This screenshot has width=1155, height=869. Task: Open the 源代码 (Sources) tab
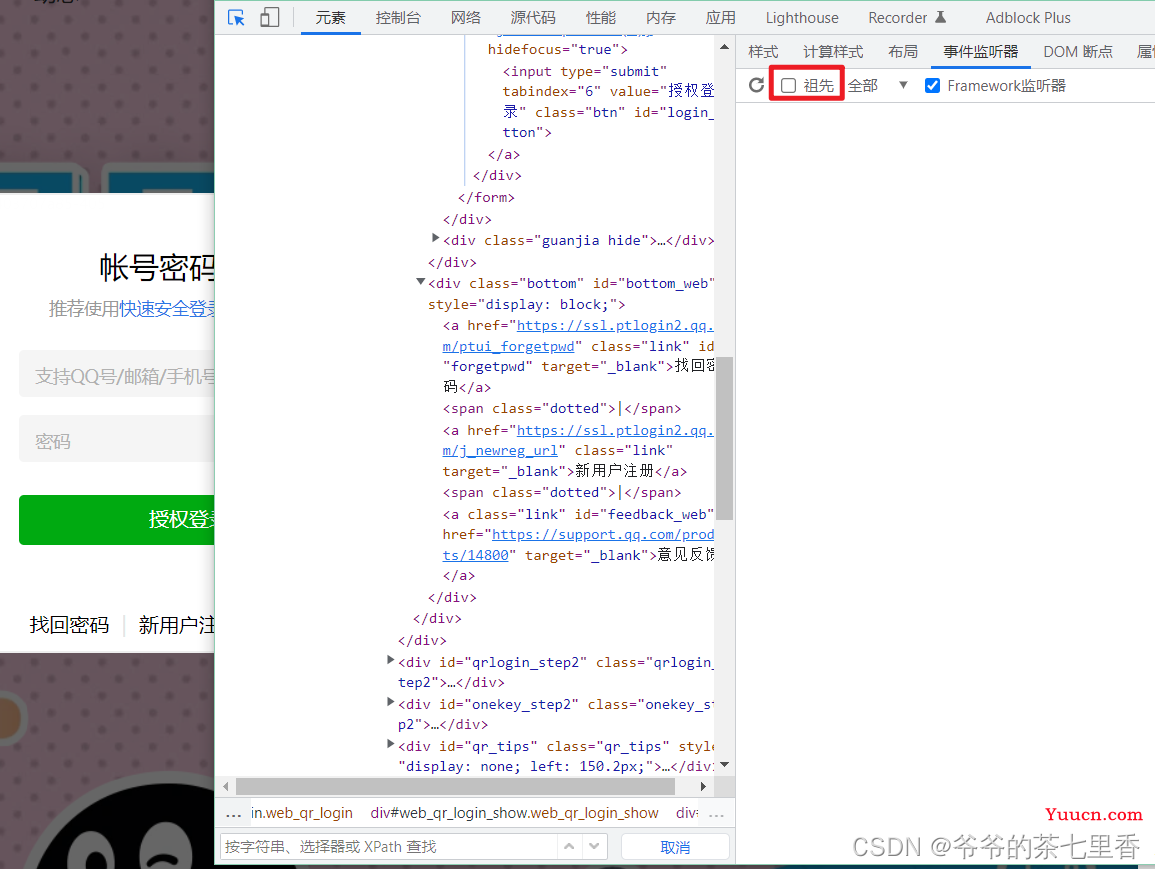pos(533,18)
